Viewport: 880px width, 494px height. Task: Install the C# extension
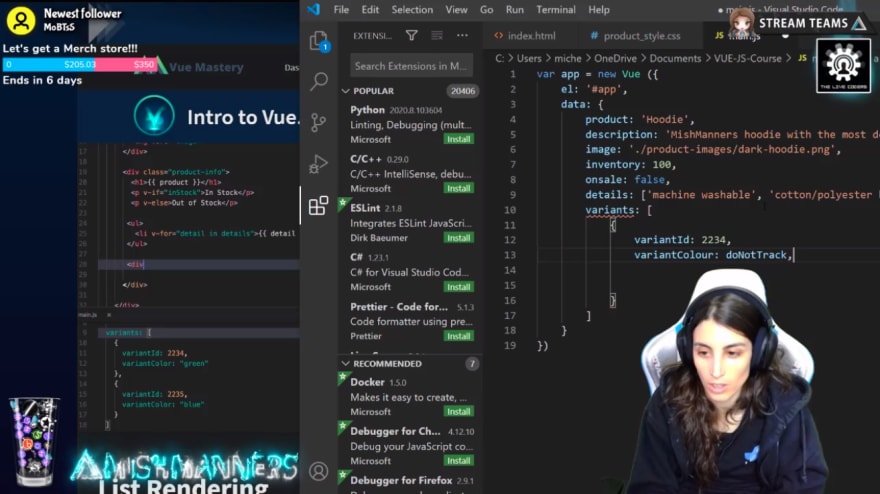459,287
